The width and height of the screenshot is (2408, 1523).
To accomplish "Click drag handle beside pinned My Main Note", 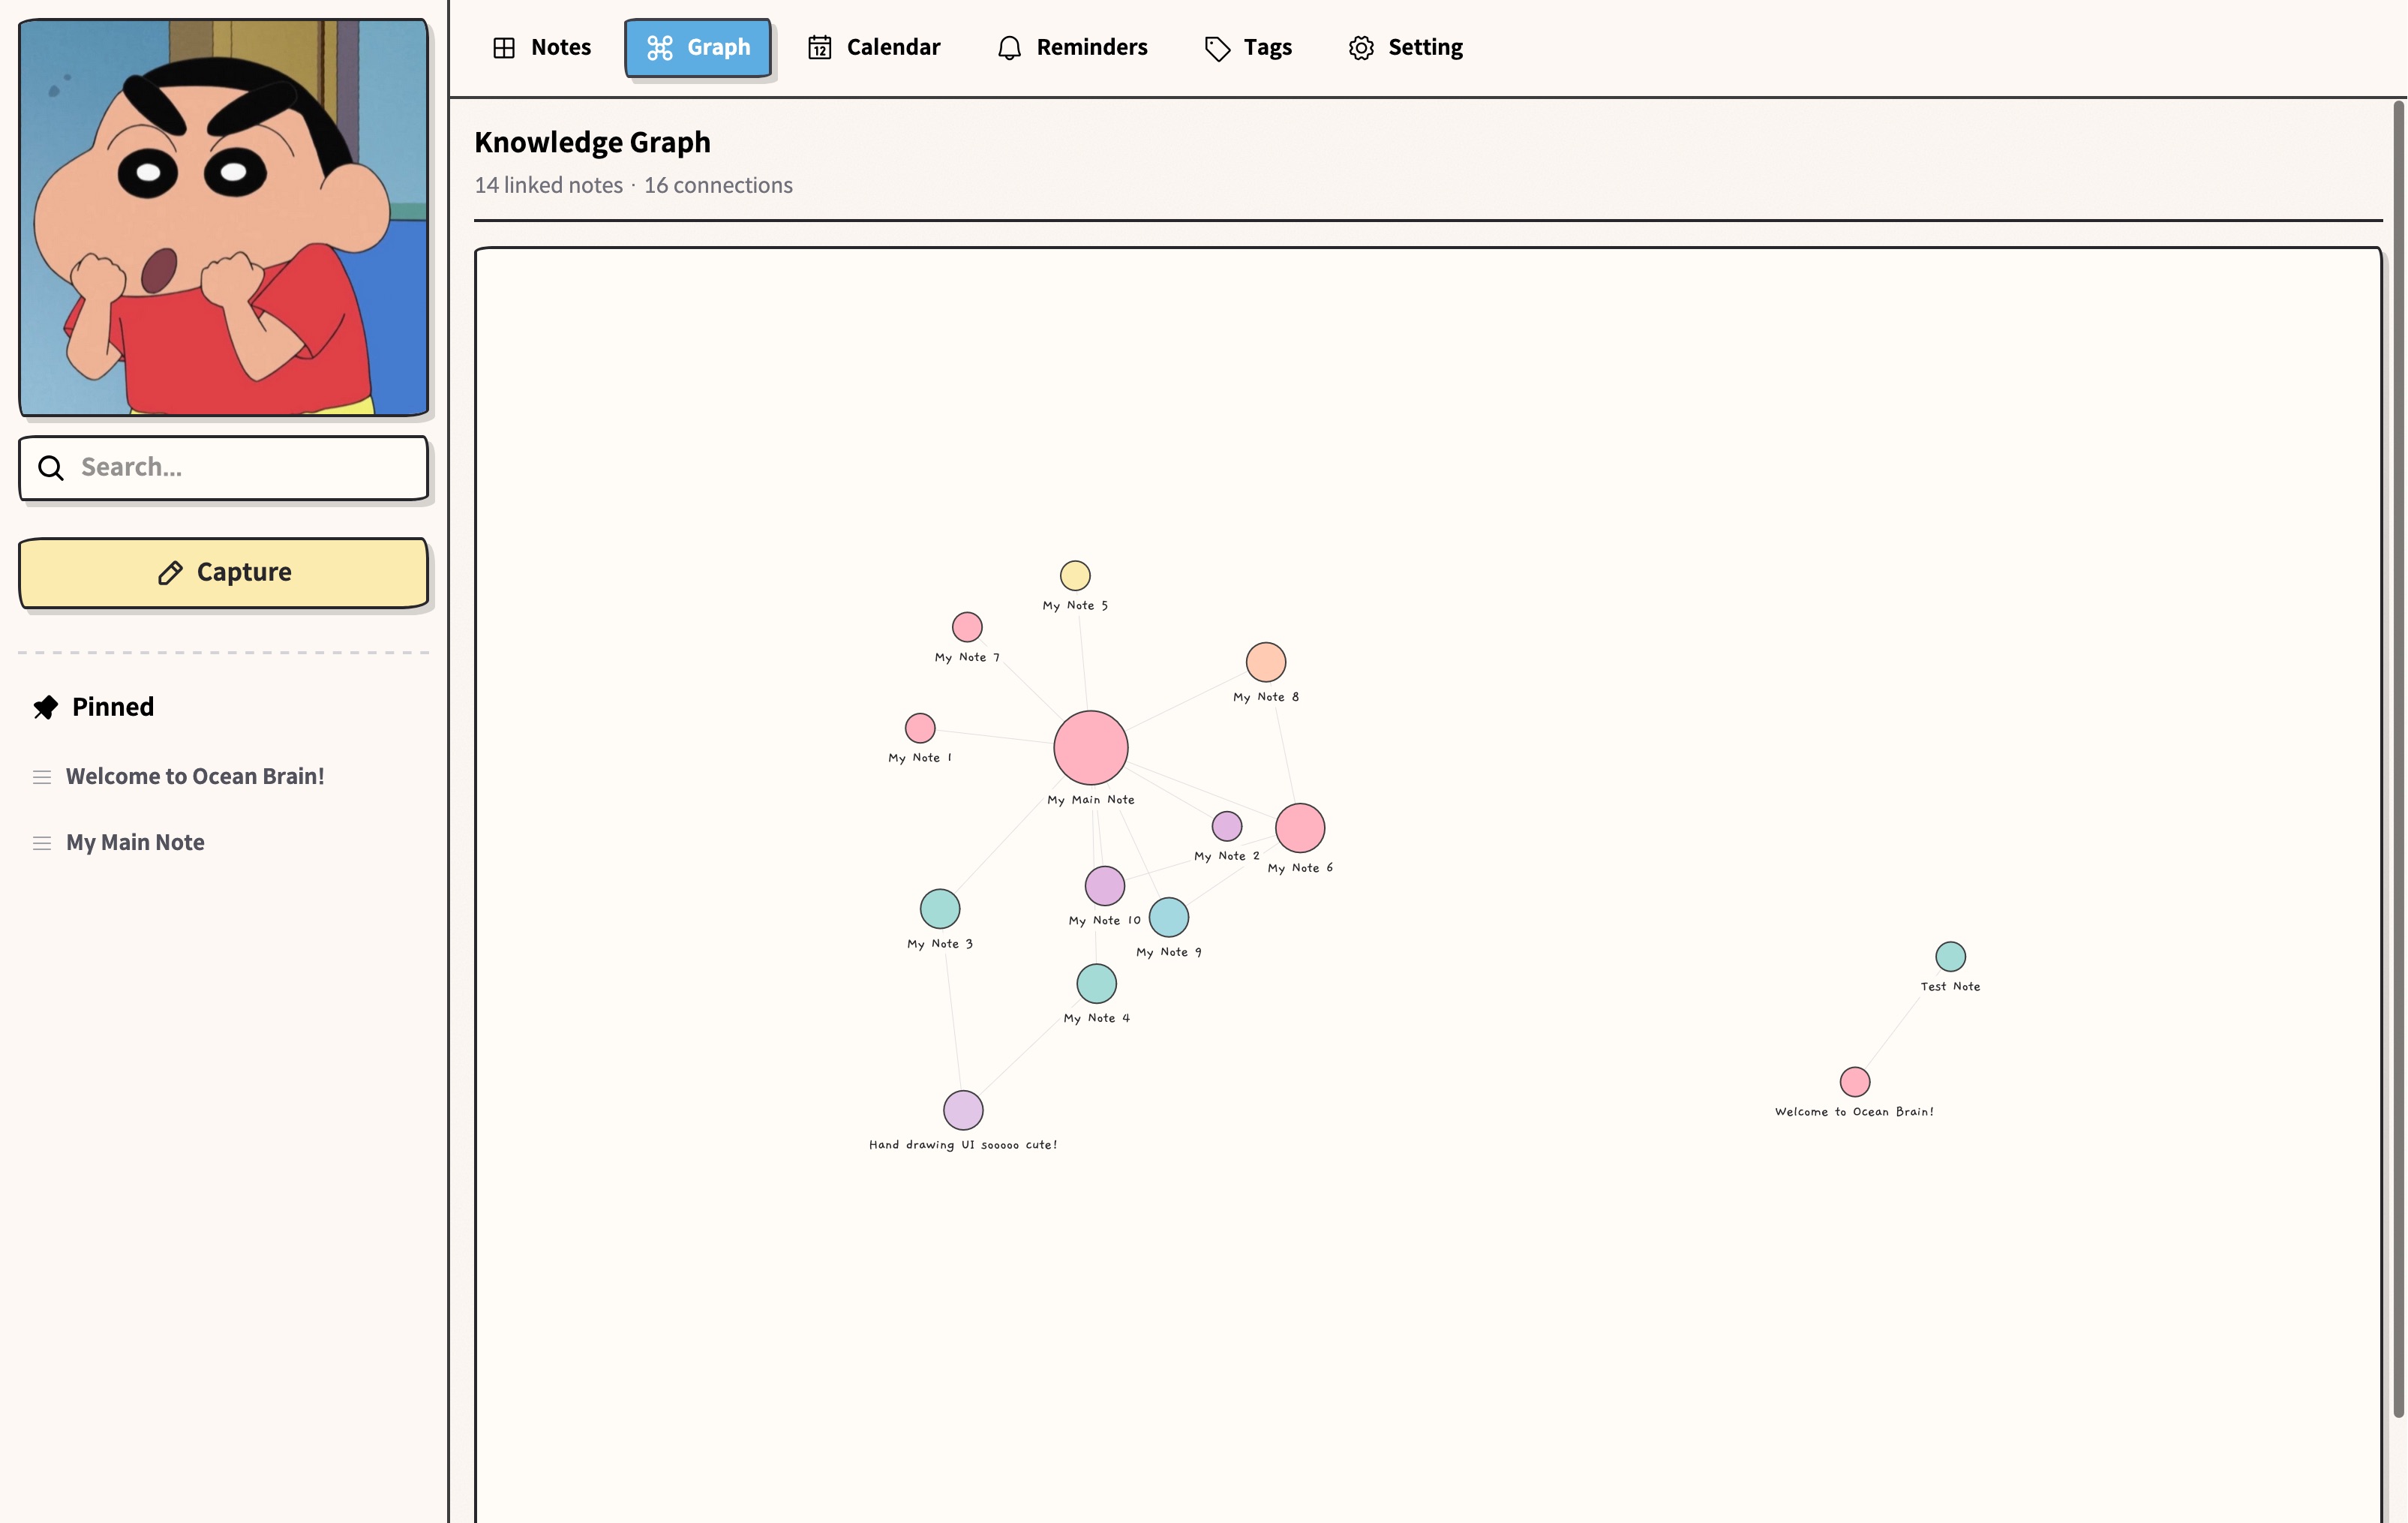I will (x=42, y=843).
